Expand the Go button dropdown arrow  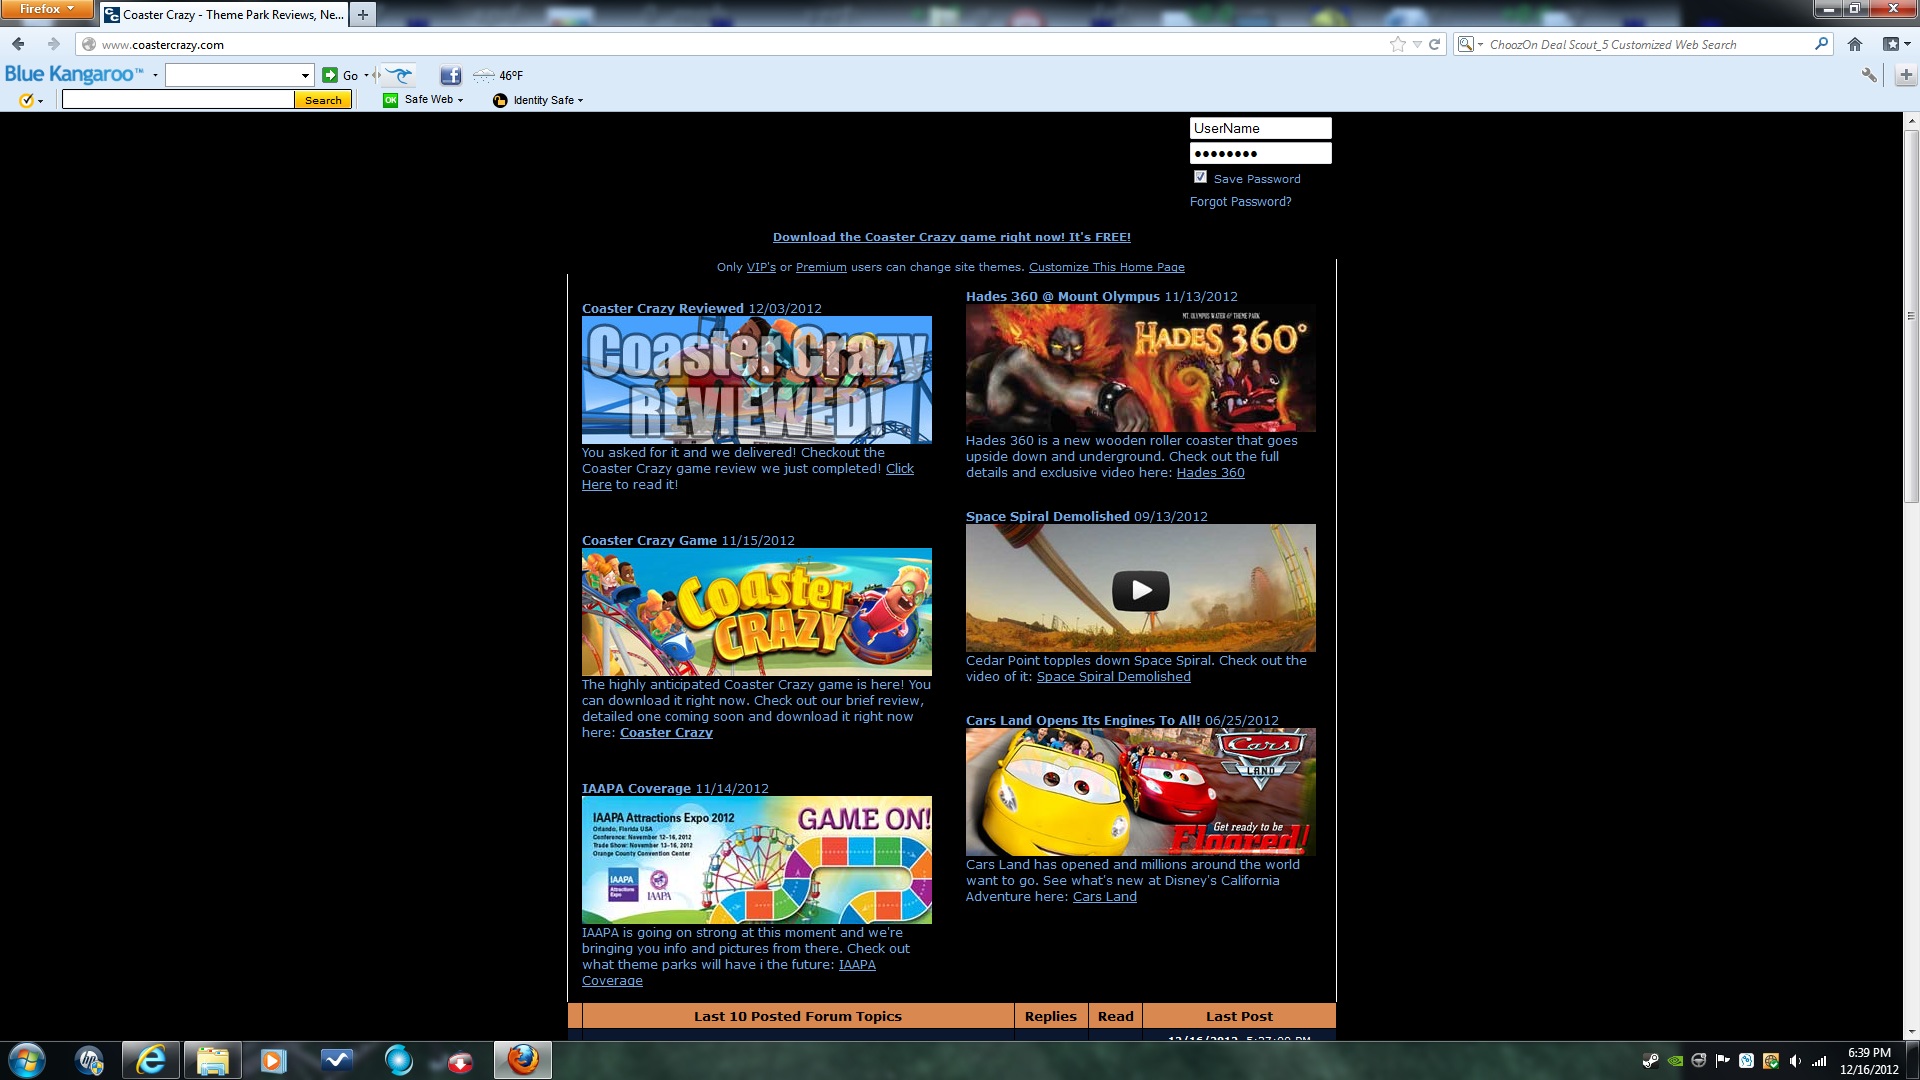click(366, 75)
